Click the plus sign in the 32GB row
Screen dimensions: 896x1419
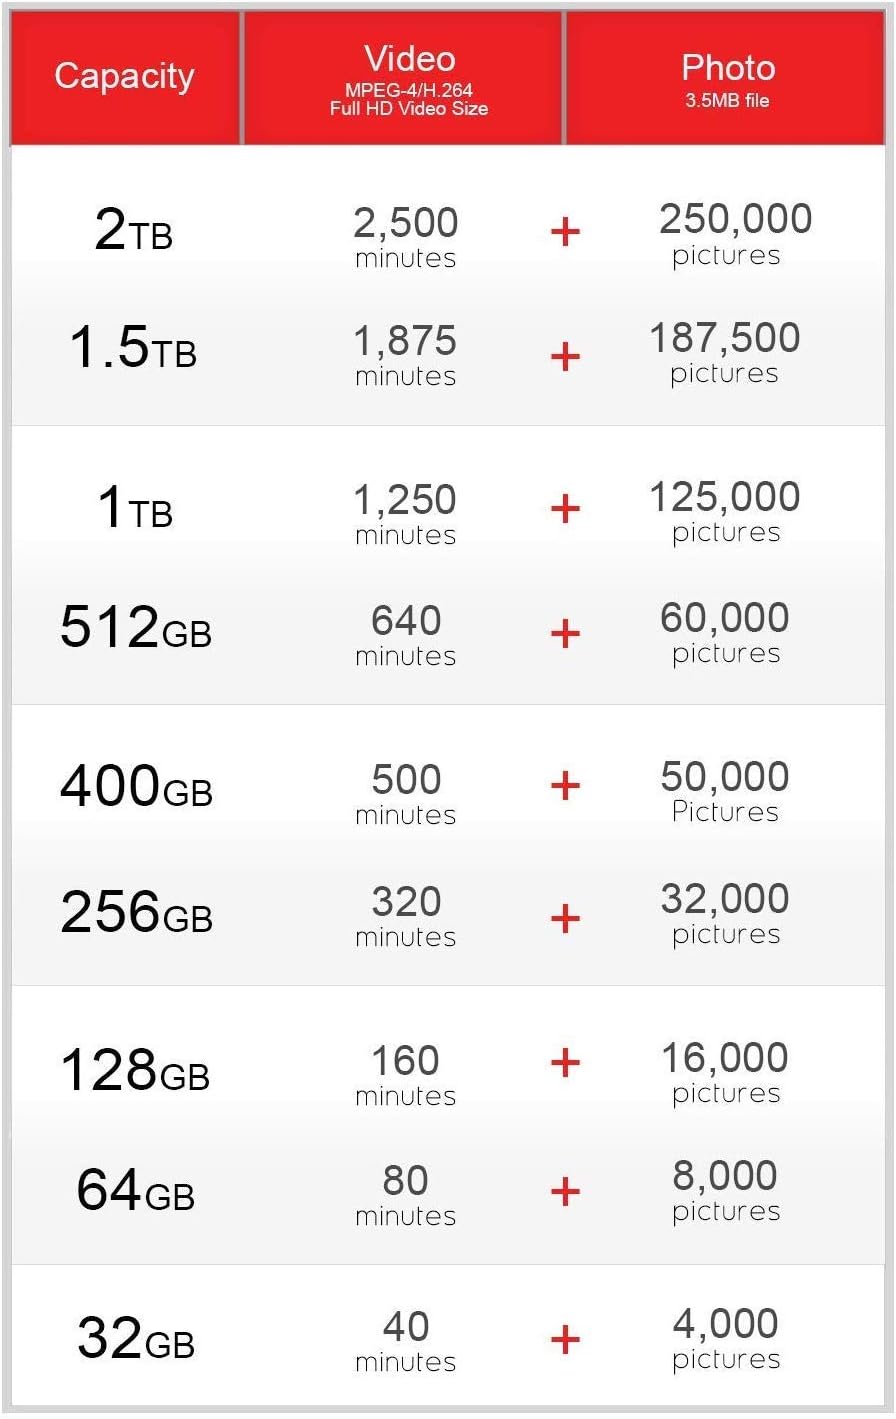[565, 1340]
